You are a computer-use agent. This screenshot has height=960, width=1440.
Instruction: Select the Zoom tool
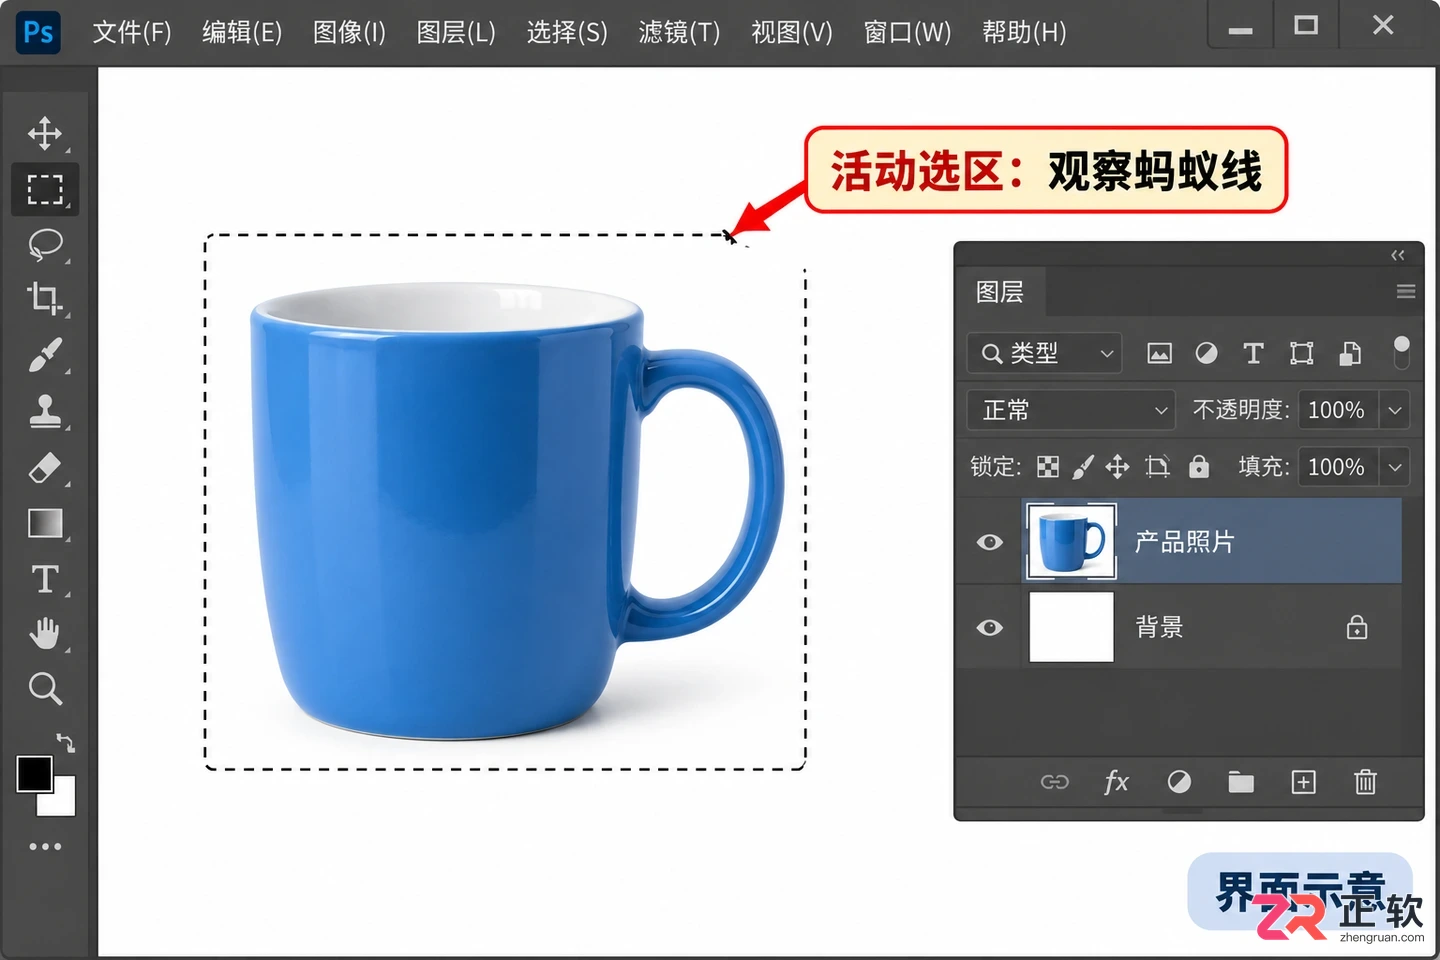coord(45,688)
